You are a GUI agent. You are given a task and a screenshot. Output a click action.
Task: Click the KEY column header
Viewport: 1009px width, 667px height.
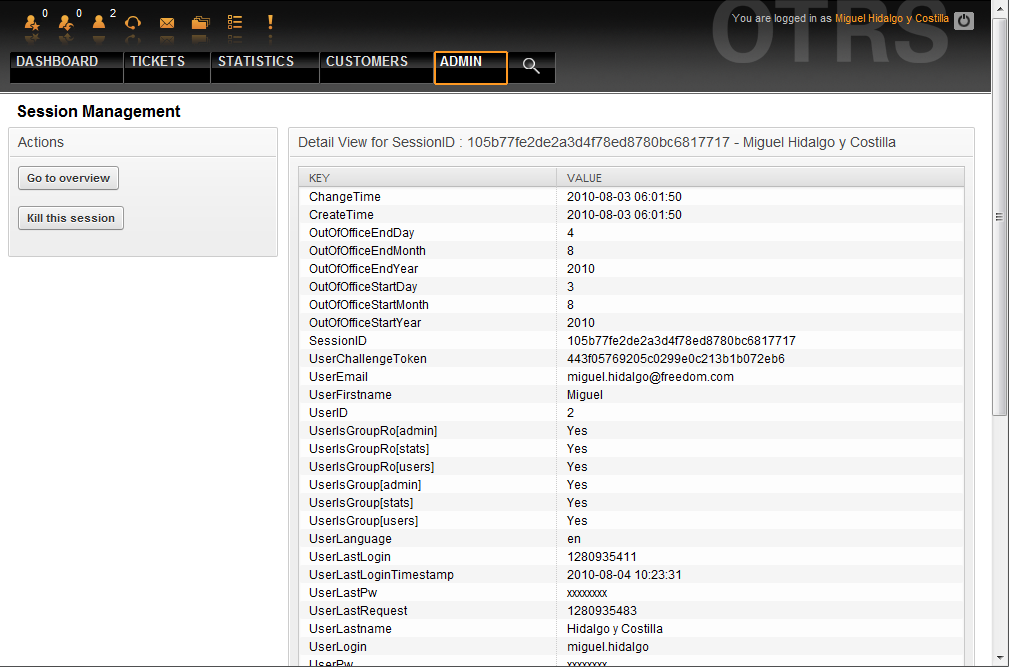[x=319, y=178]
